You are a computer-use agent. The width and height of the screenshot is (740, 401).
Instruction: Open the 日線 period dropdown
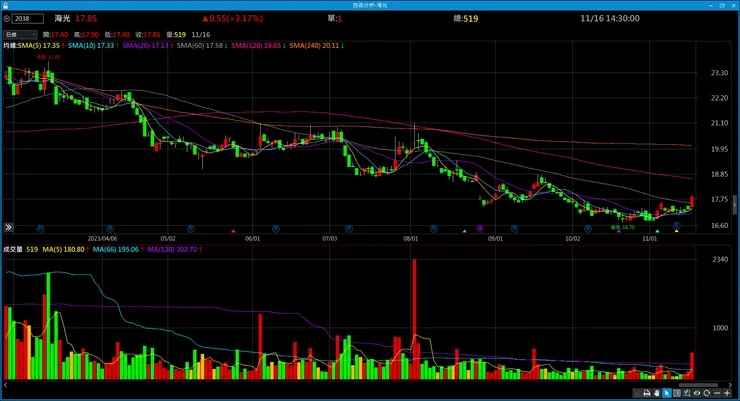tap(20, 34)
